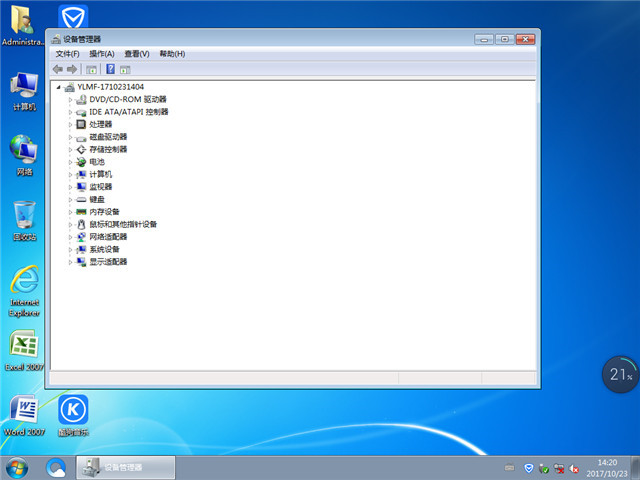Open the pinned browser icon on taskbar
The width and height of the screenshot is (640, 480).
56,468
